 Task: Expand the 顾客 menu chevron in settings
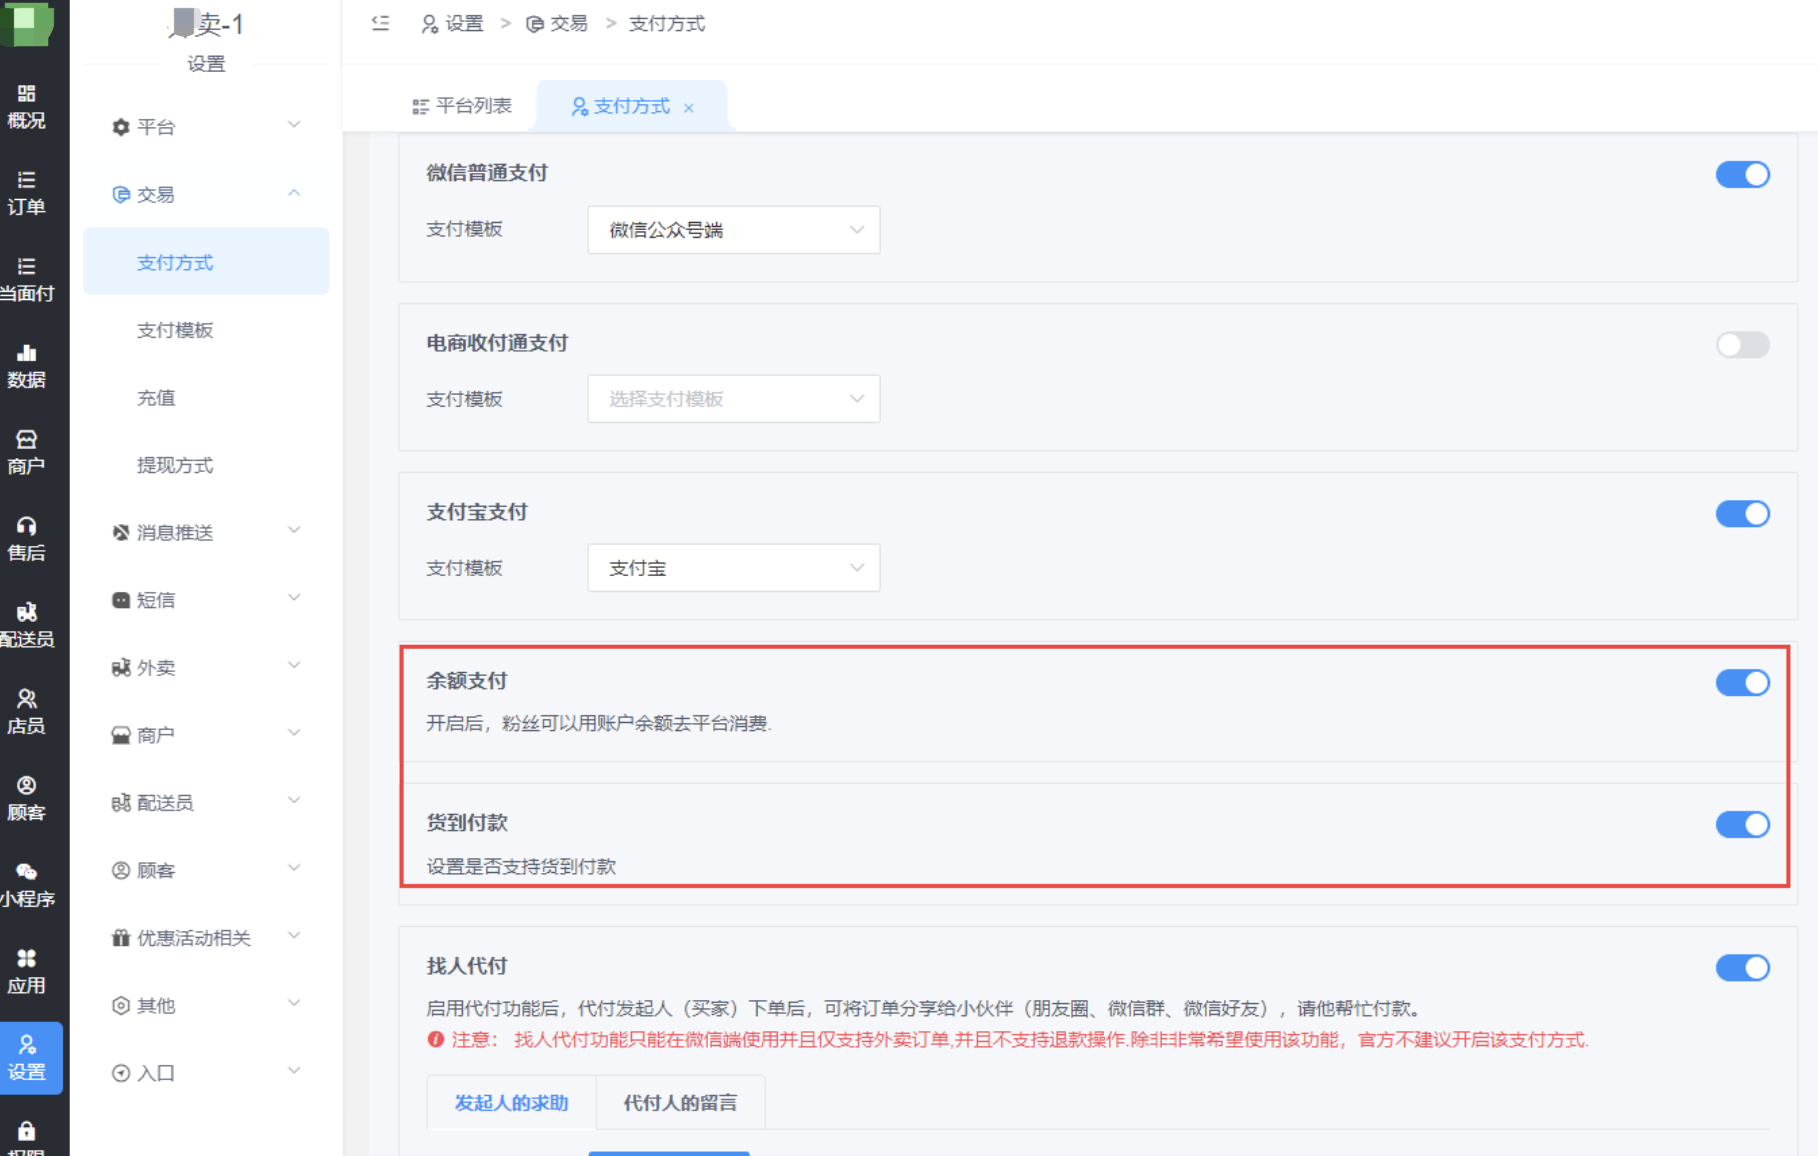(x=294, y=868)
